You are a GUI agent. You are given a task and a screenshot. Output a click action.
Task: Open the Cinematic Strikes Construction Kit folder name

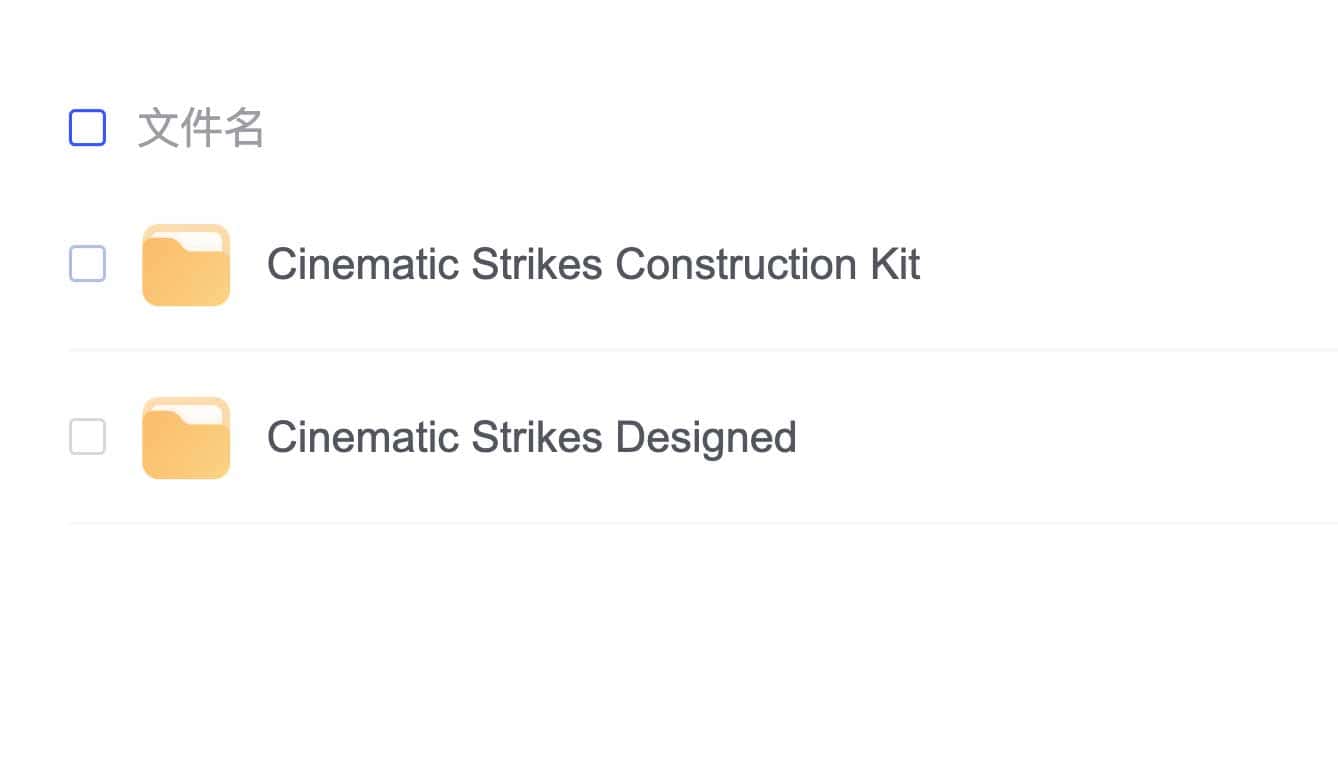tap(593, 265)
